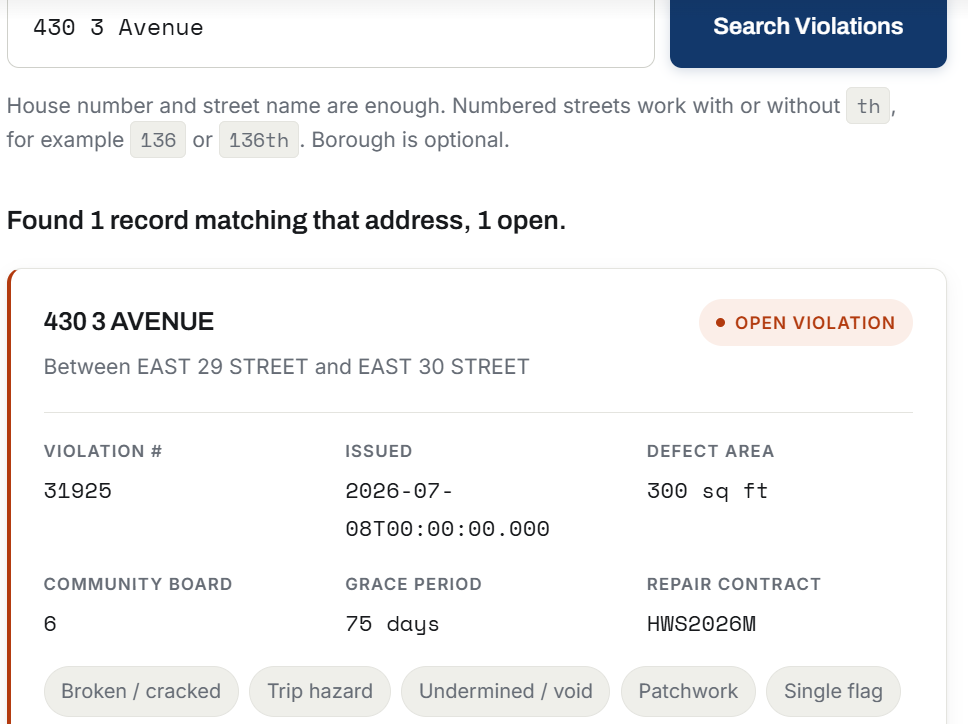This screenshot has height=724, width=968.
Task: Click the DEFECT AREA field label
Action: [x=711, y=451]
